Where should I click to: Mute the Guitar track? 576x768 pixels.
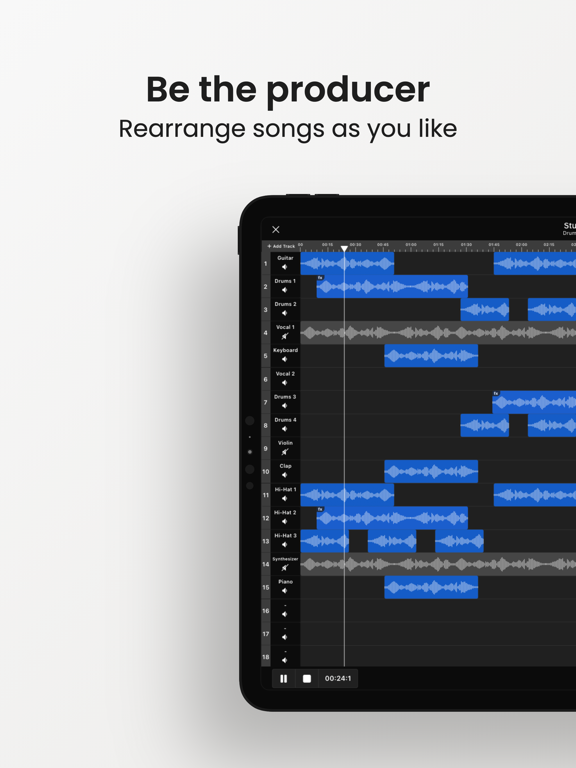pos(285,267)
